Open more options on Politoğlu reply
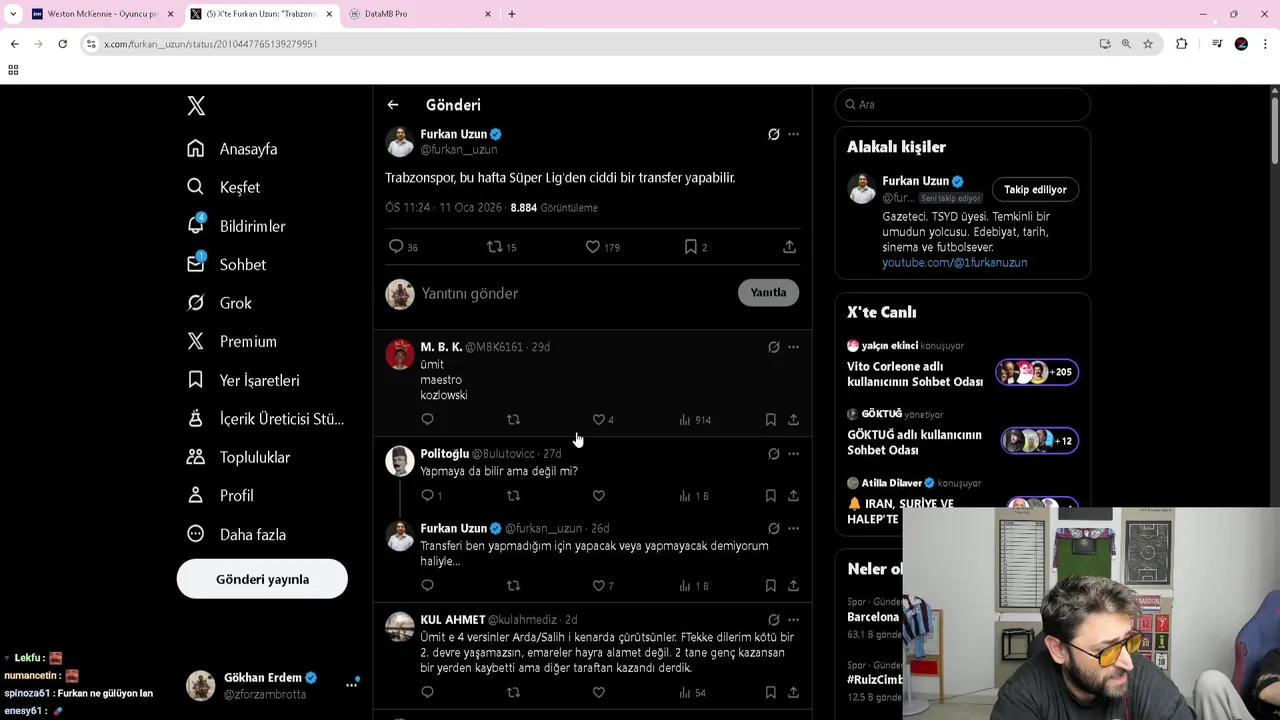The width and height of the screenshot is (1280, 720). [793, 454]
